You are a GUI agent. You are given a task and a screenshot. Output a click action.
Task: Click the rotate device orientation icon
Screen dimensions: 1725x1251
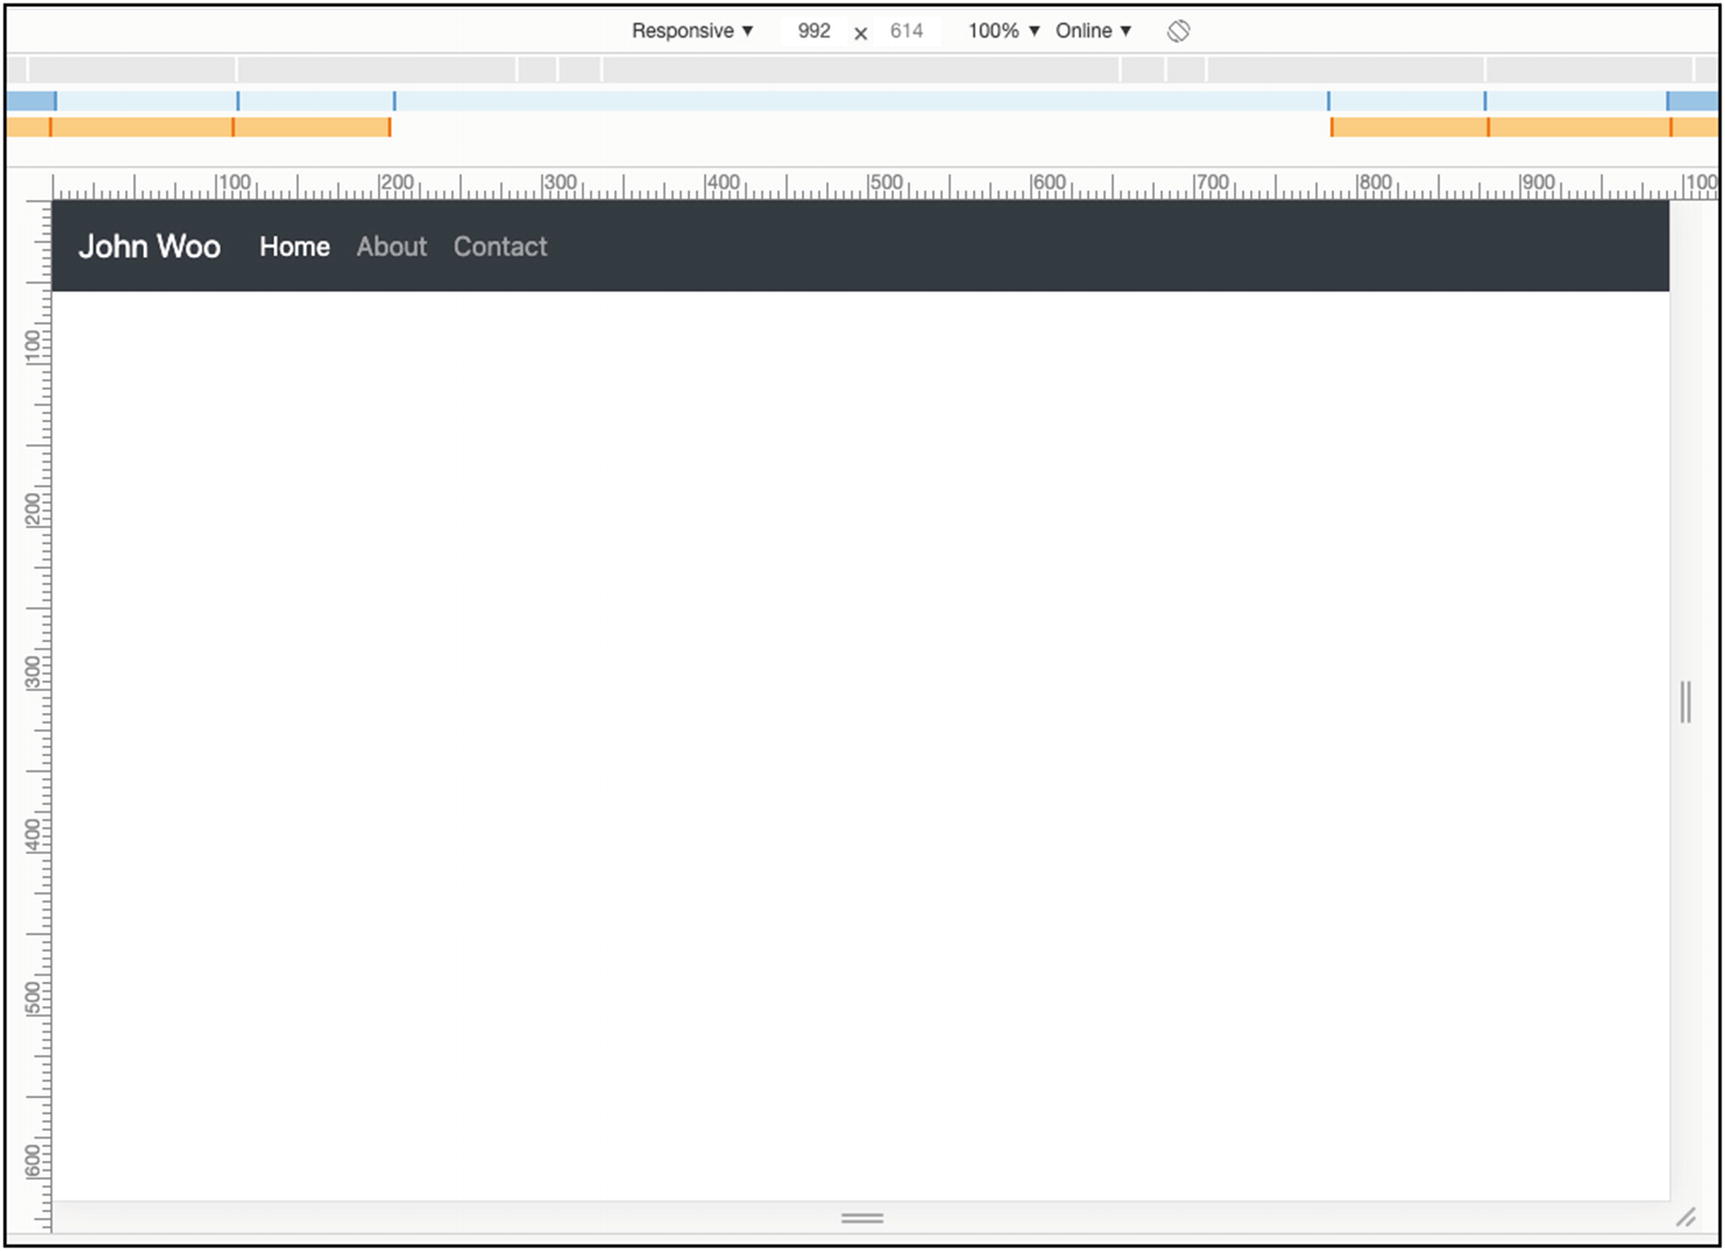(1178, 31)
